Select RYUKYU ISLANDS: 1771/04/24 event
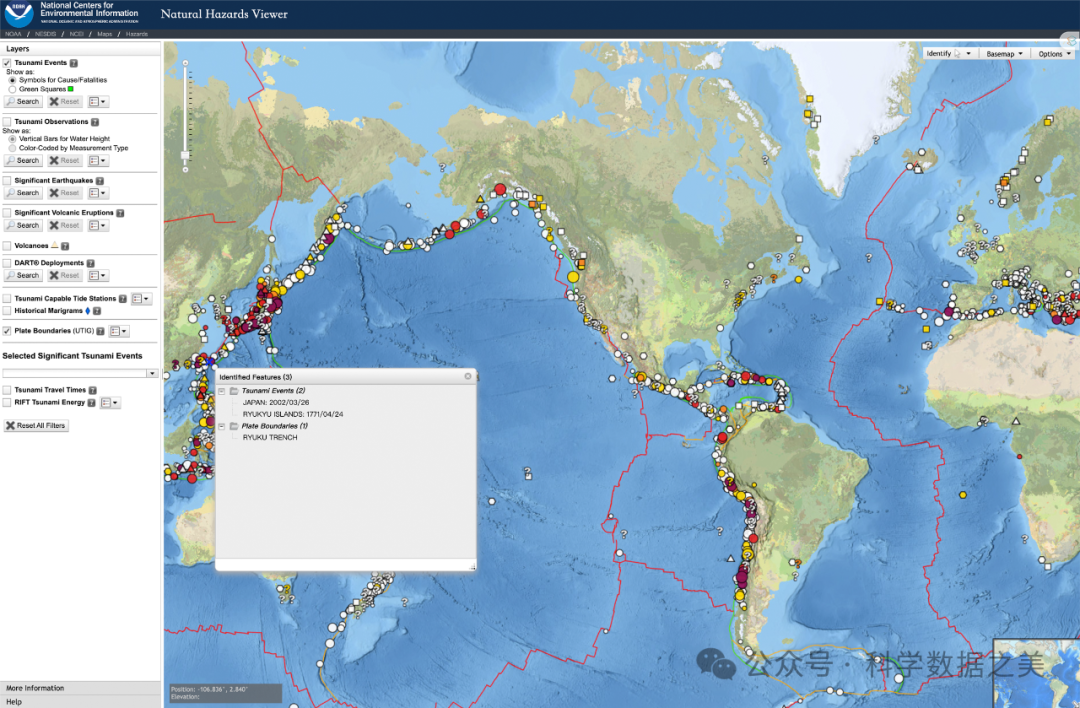This screenshot has height=708, width=1080. coord(293,413)
